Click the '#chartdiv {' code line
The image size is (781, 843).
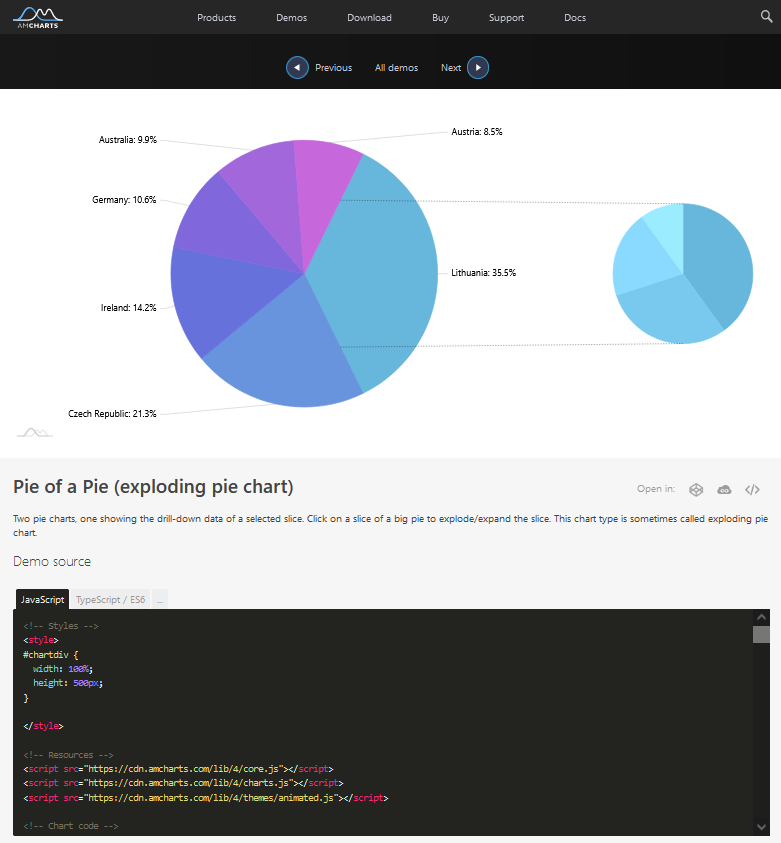click(x=51, y=655)
